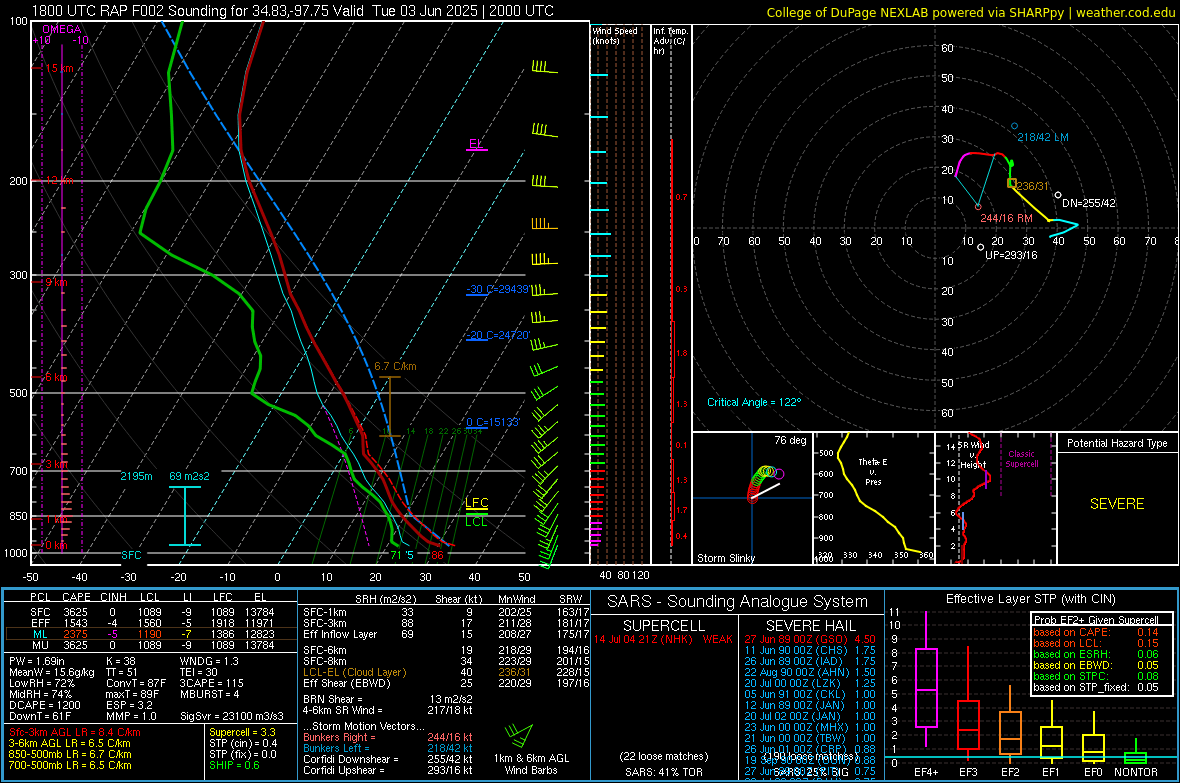Click the '6.7 C/km' lapse rate label
This screenshot has height=783, width=1180.
point(395,367)
